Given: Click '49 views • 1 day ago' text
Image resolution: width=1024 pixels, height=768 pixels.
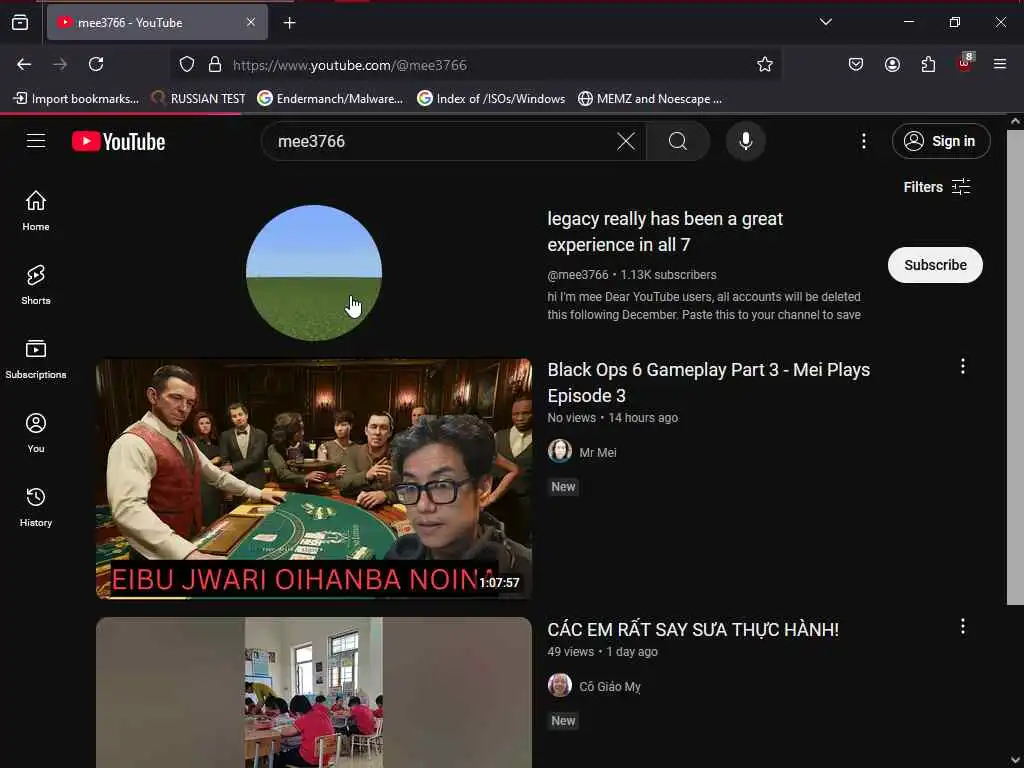Looking at the screenshot, I should (x=602, y=652).
